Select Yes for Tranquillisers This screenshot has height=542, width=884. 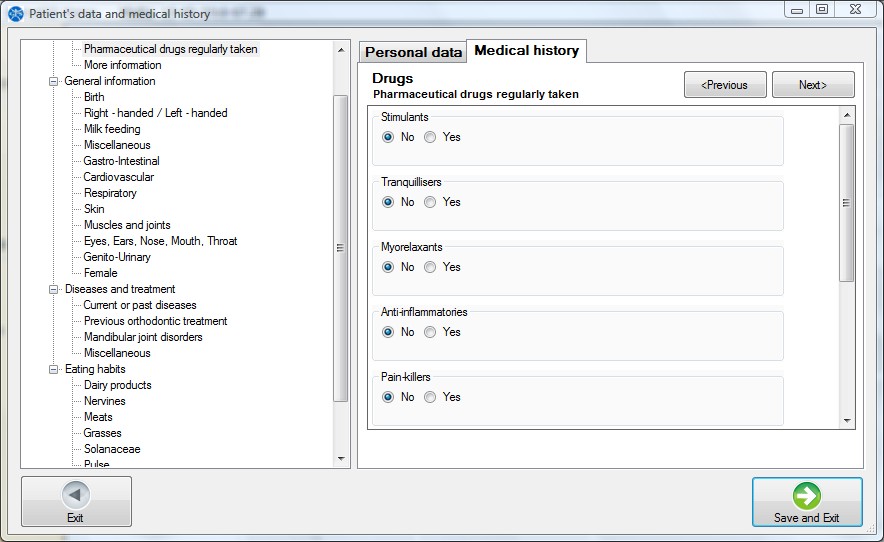tap(430, 202)
